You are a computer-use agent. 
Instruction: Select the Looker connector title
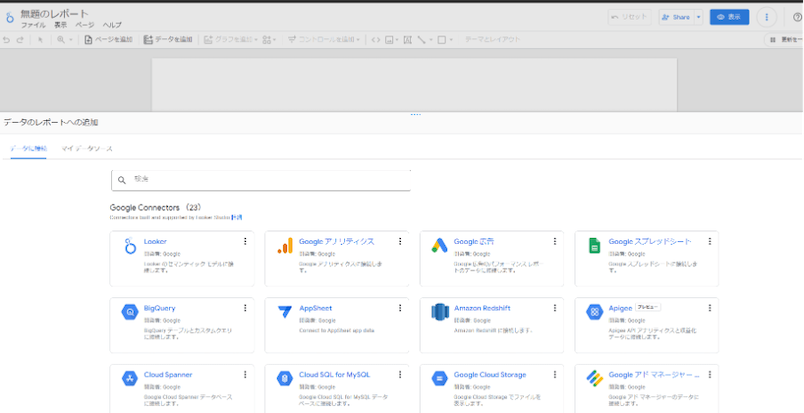[155, 241]
